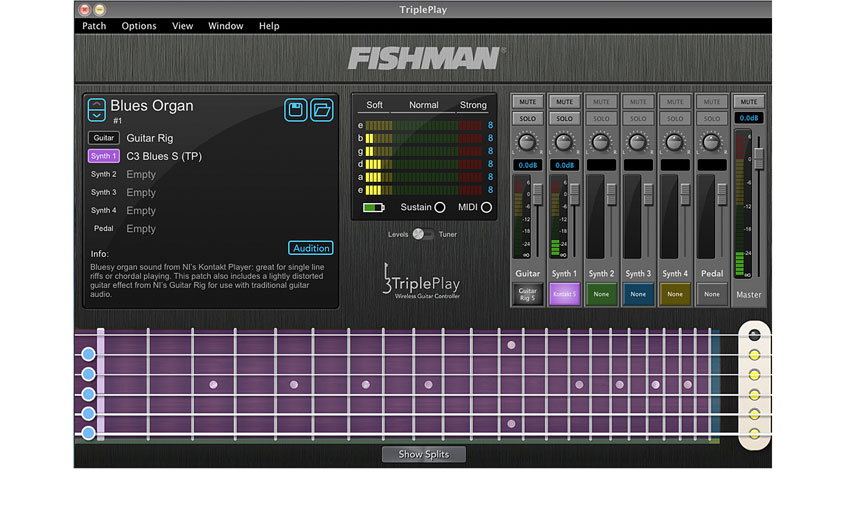Click the Master volume fader handle
The image size is (850, 505).
point(759,158)
